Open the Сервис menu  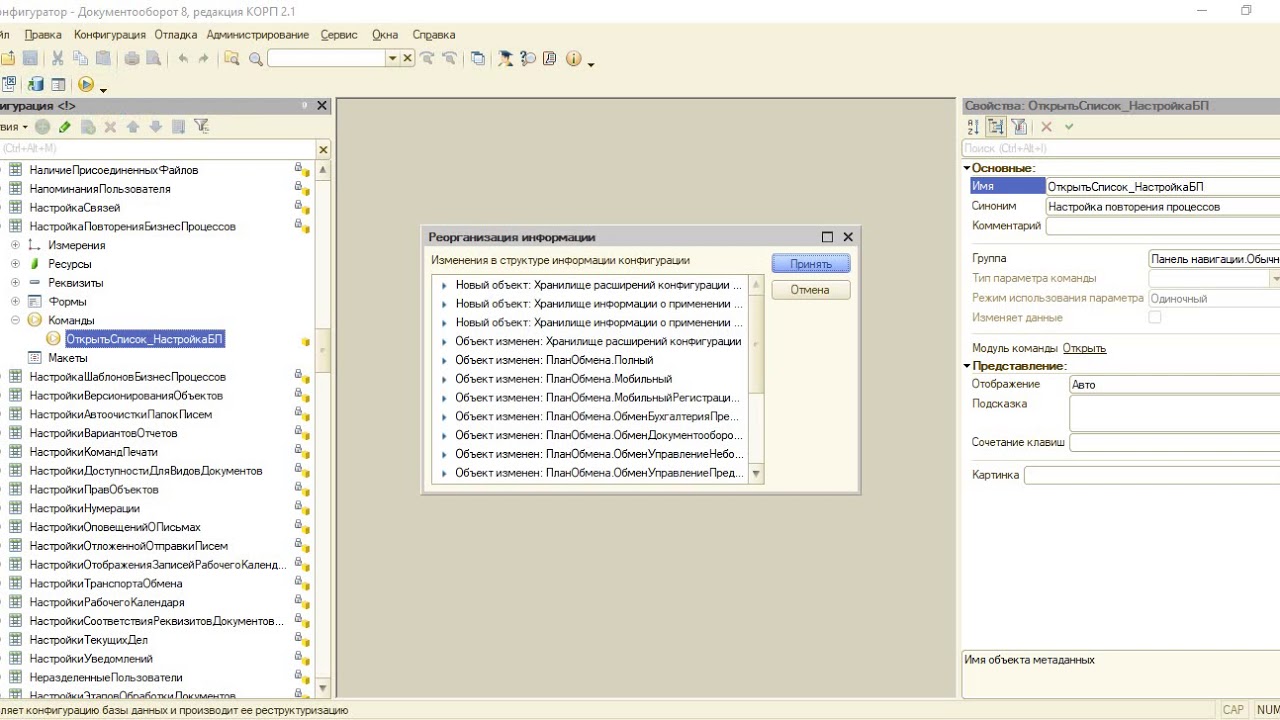pos(339,35)
